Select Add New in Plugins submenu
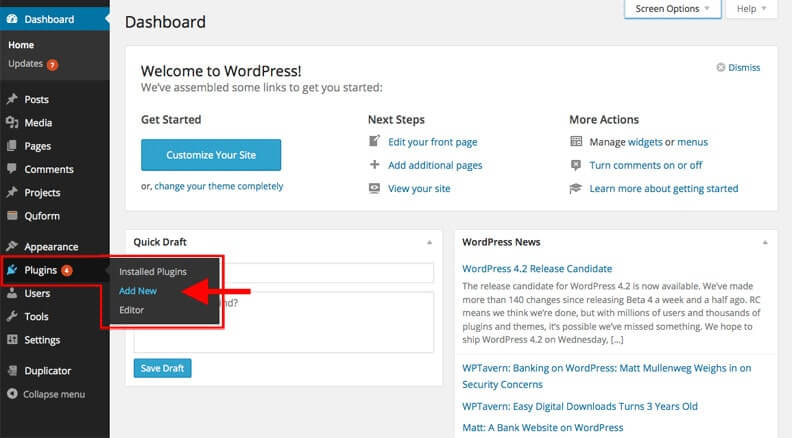The height and width of the screenshot is (438, 792). click(x=138, y=291)
